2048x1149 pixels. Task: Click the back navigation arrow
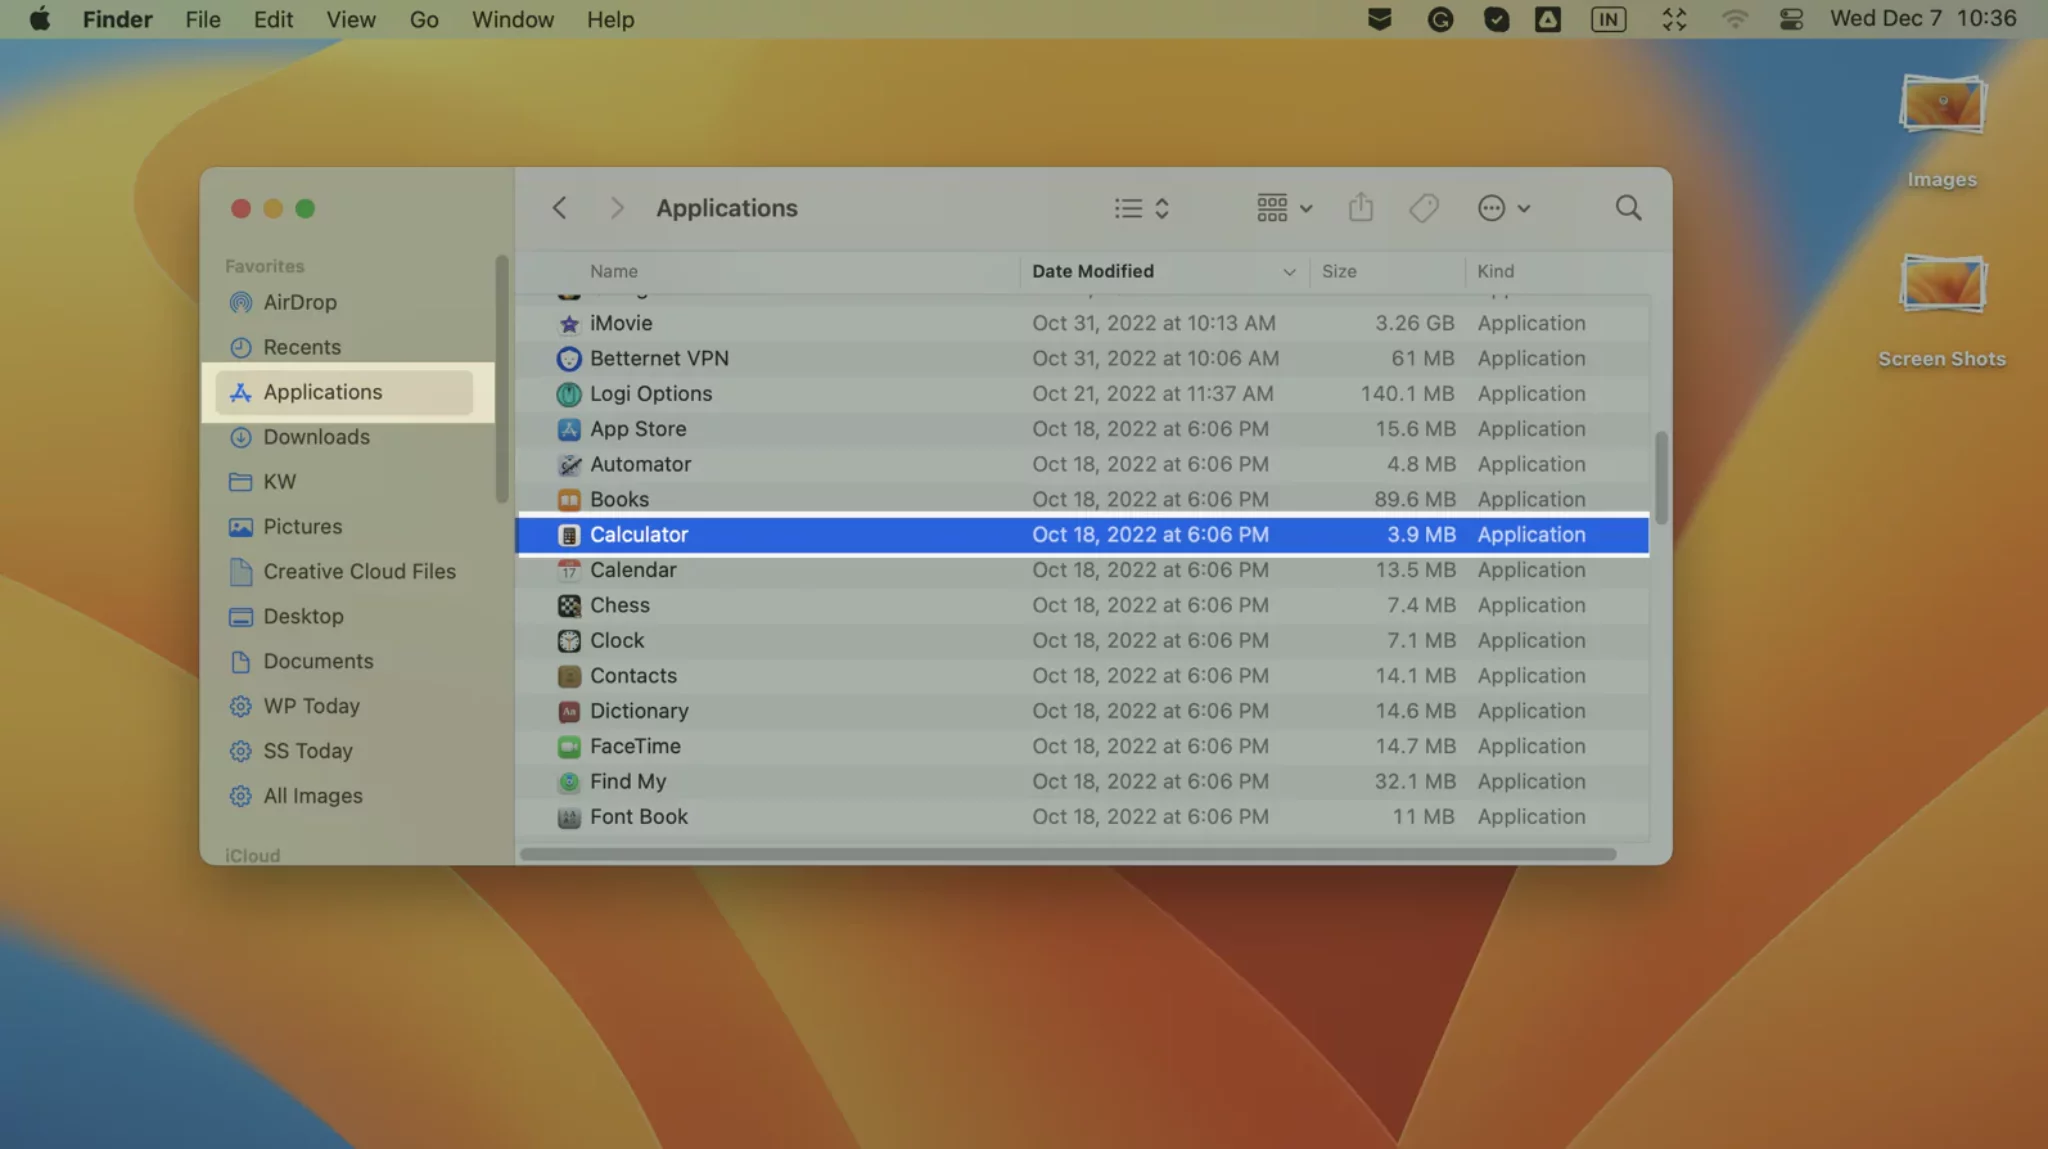click(x=559, y=208)
